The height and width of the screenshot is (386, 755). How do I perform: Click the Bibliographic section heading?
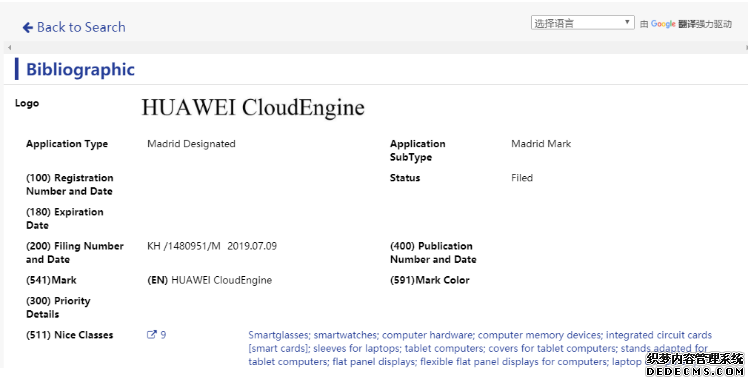point(80,69)
